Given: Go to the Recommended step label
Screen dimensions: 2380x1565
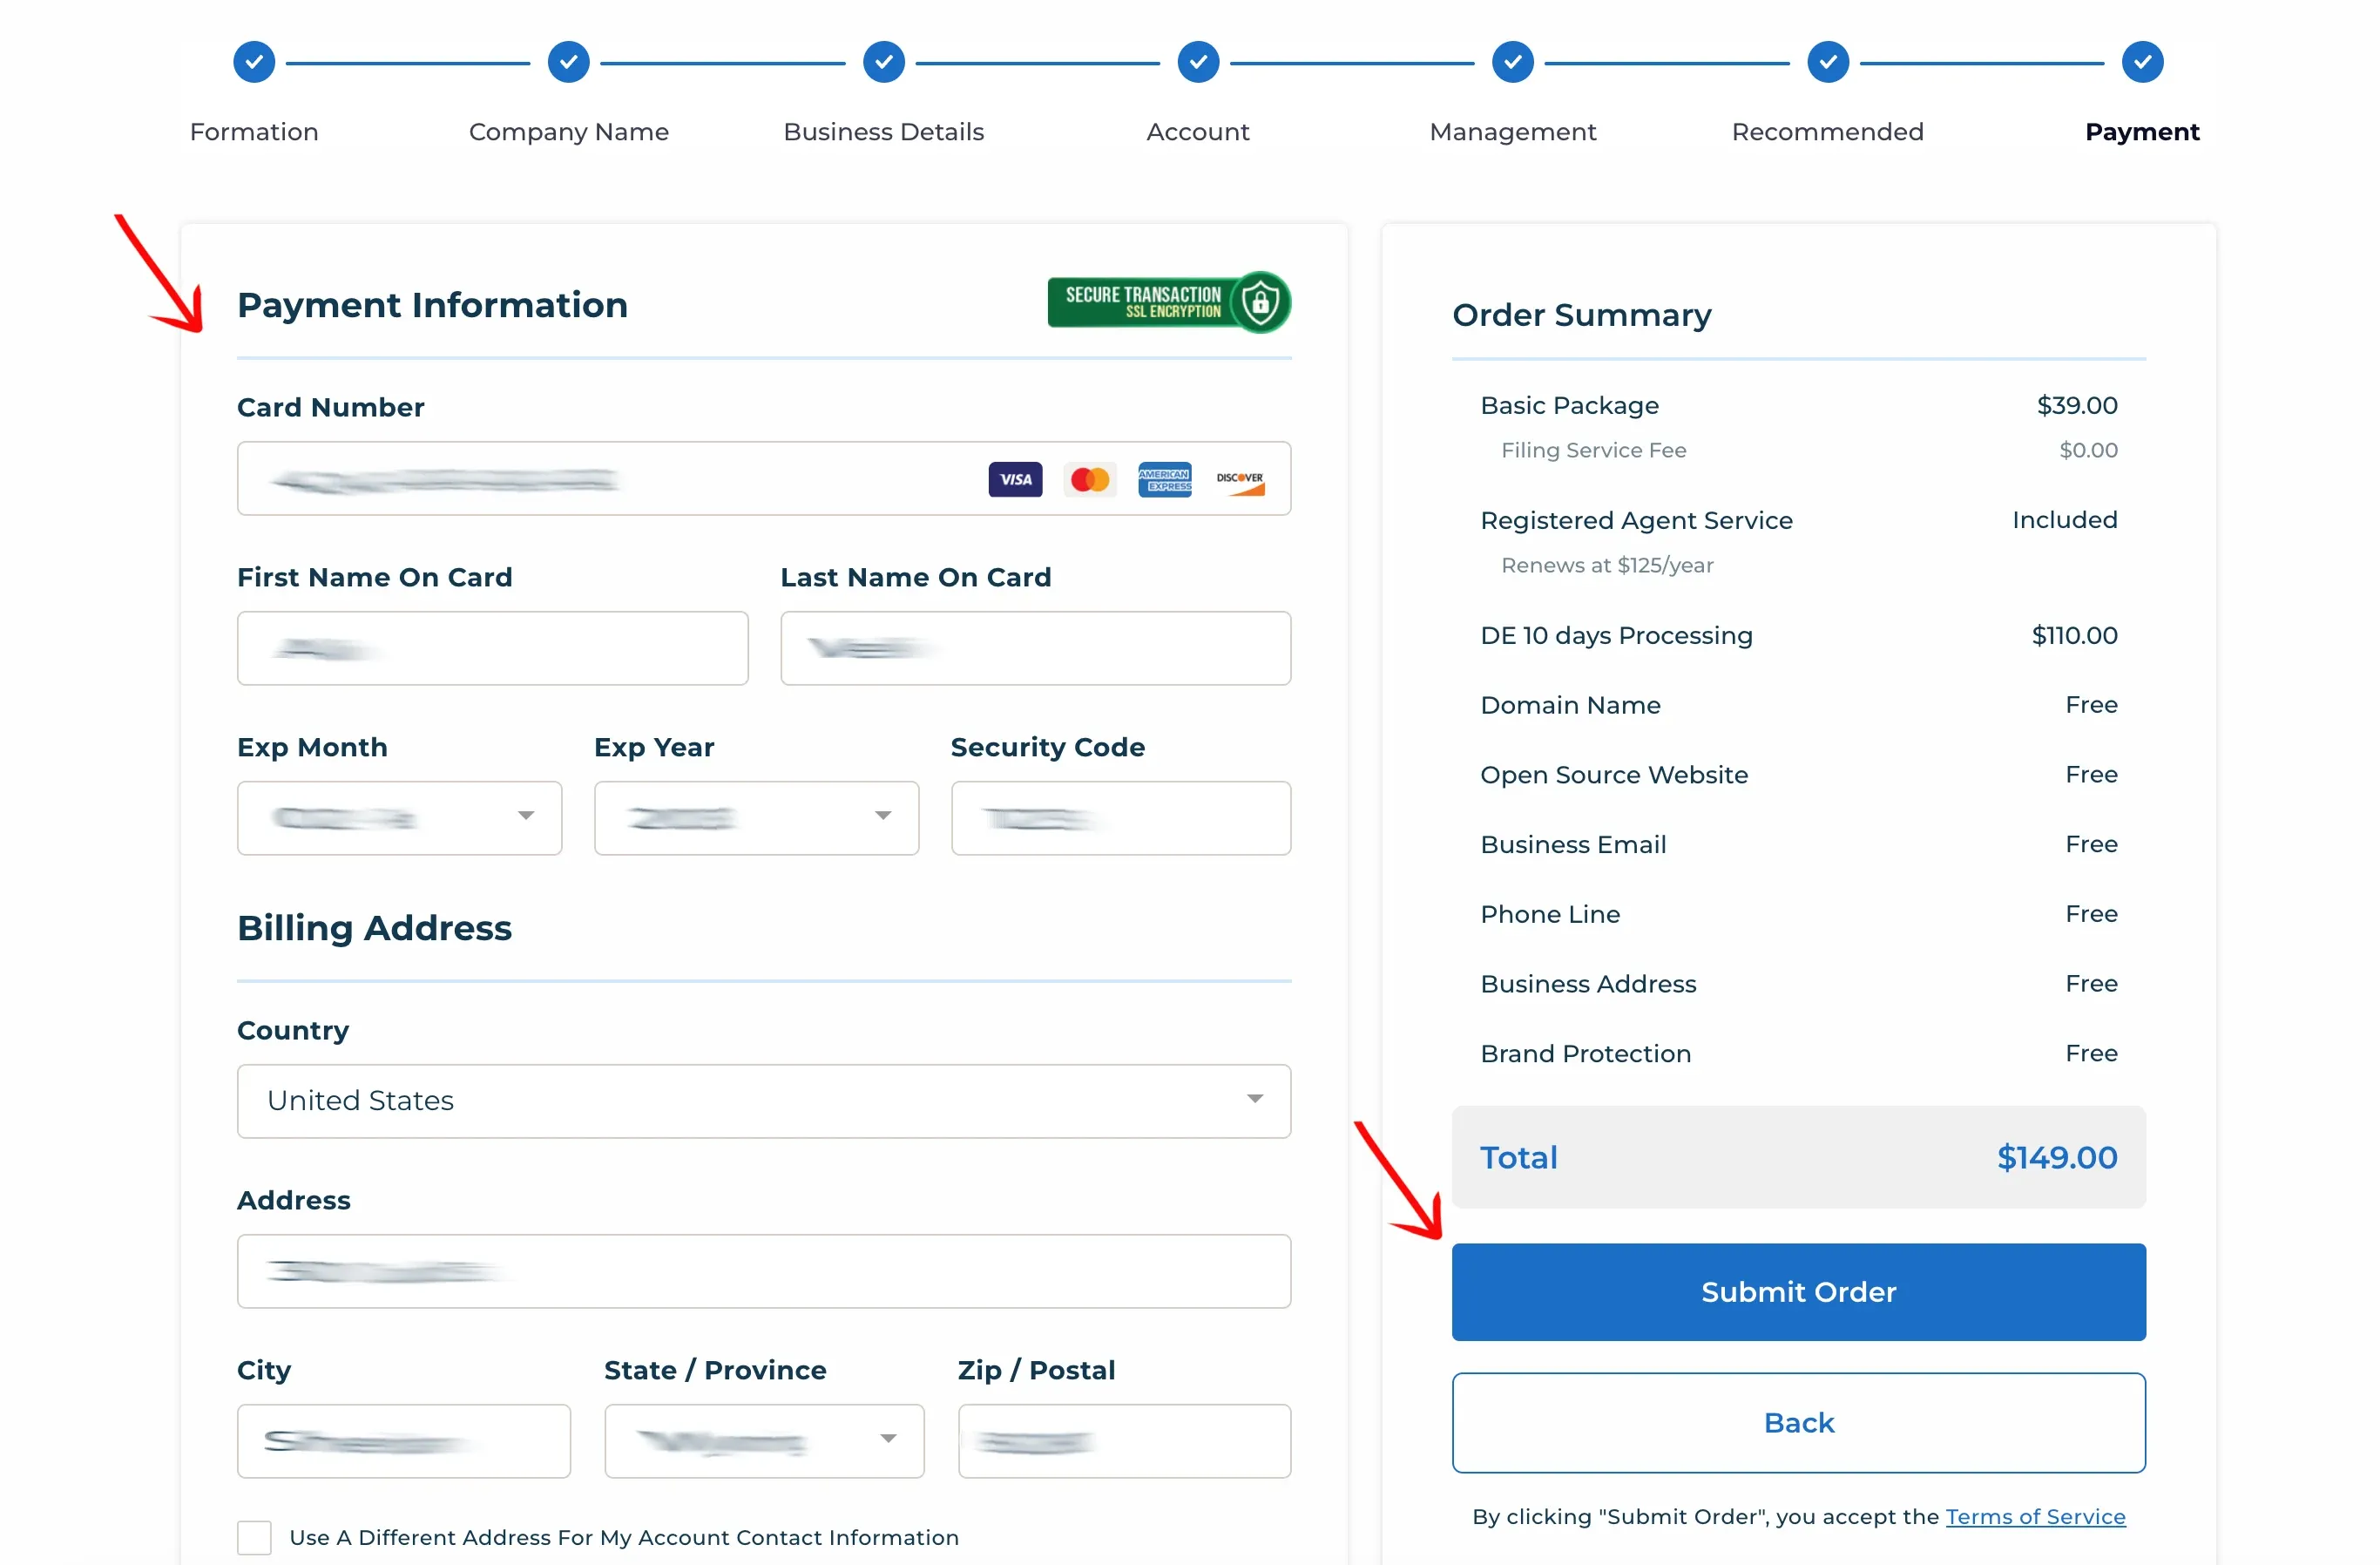Looking at the screenshot, I should pos(1828,132).
